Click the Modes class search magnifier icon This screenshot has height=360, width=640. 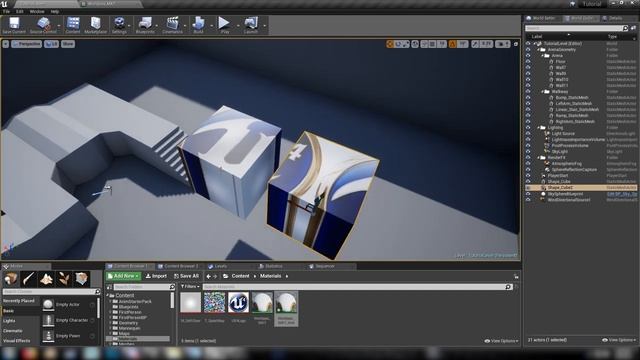point(97,292)
